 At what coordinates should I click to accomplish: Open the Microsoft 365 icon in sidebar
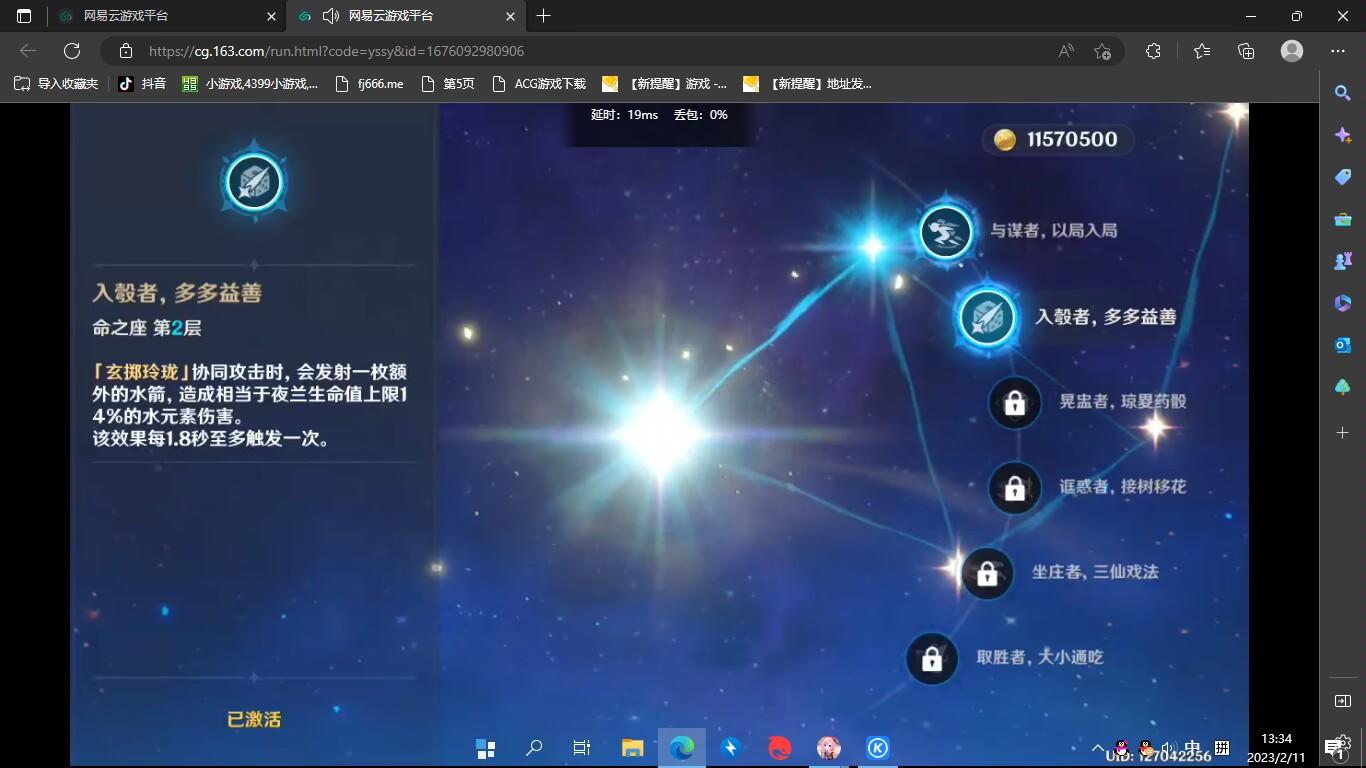[x=1343, y=303]
